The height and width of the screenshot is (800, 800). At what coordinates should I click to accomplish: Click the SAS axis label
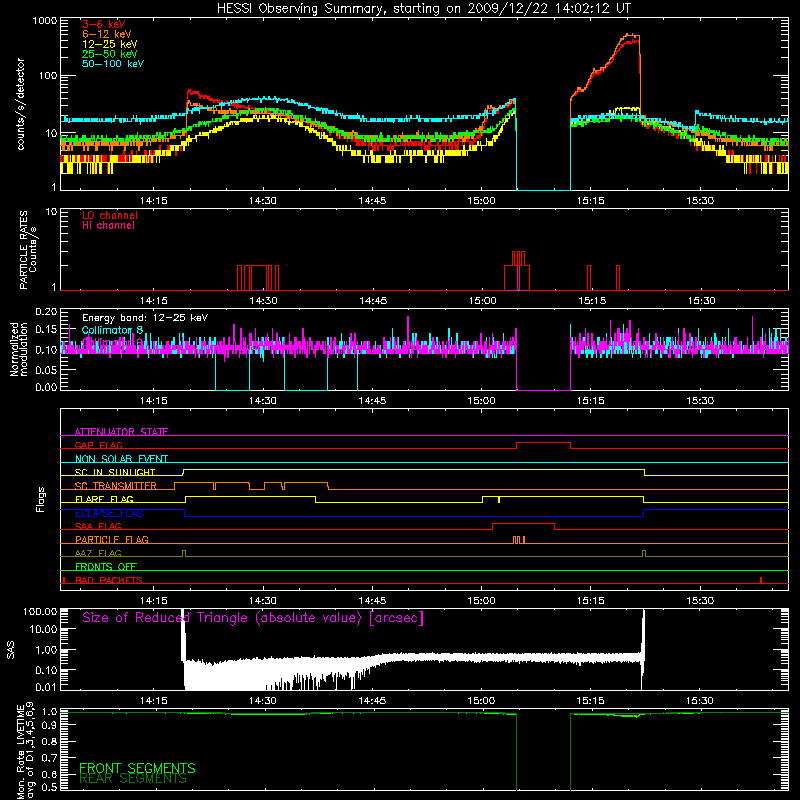coord(11,650)
